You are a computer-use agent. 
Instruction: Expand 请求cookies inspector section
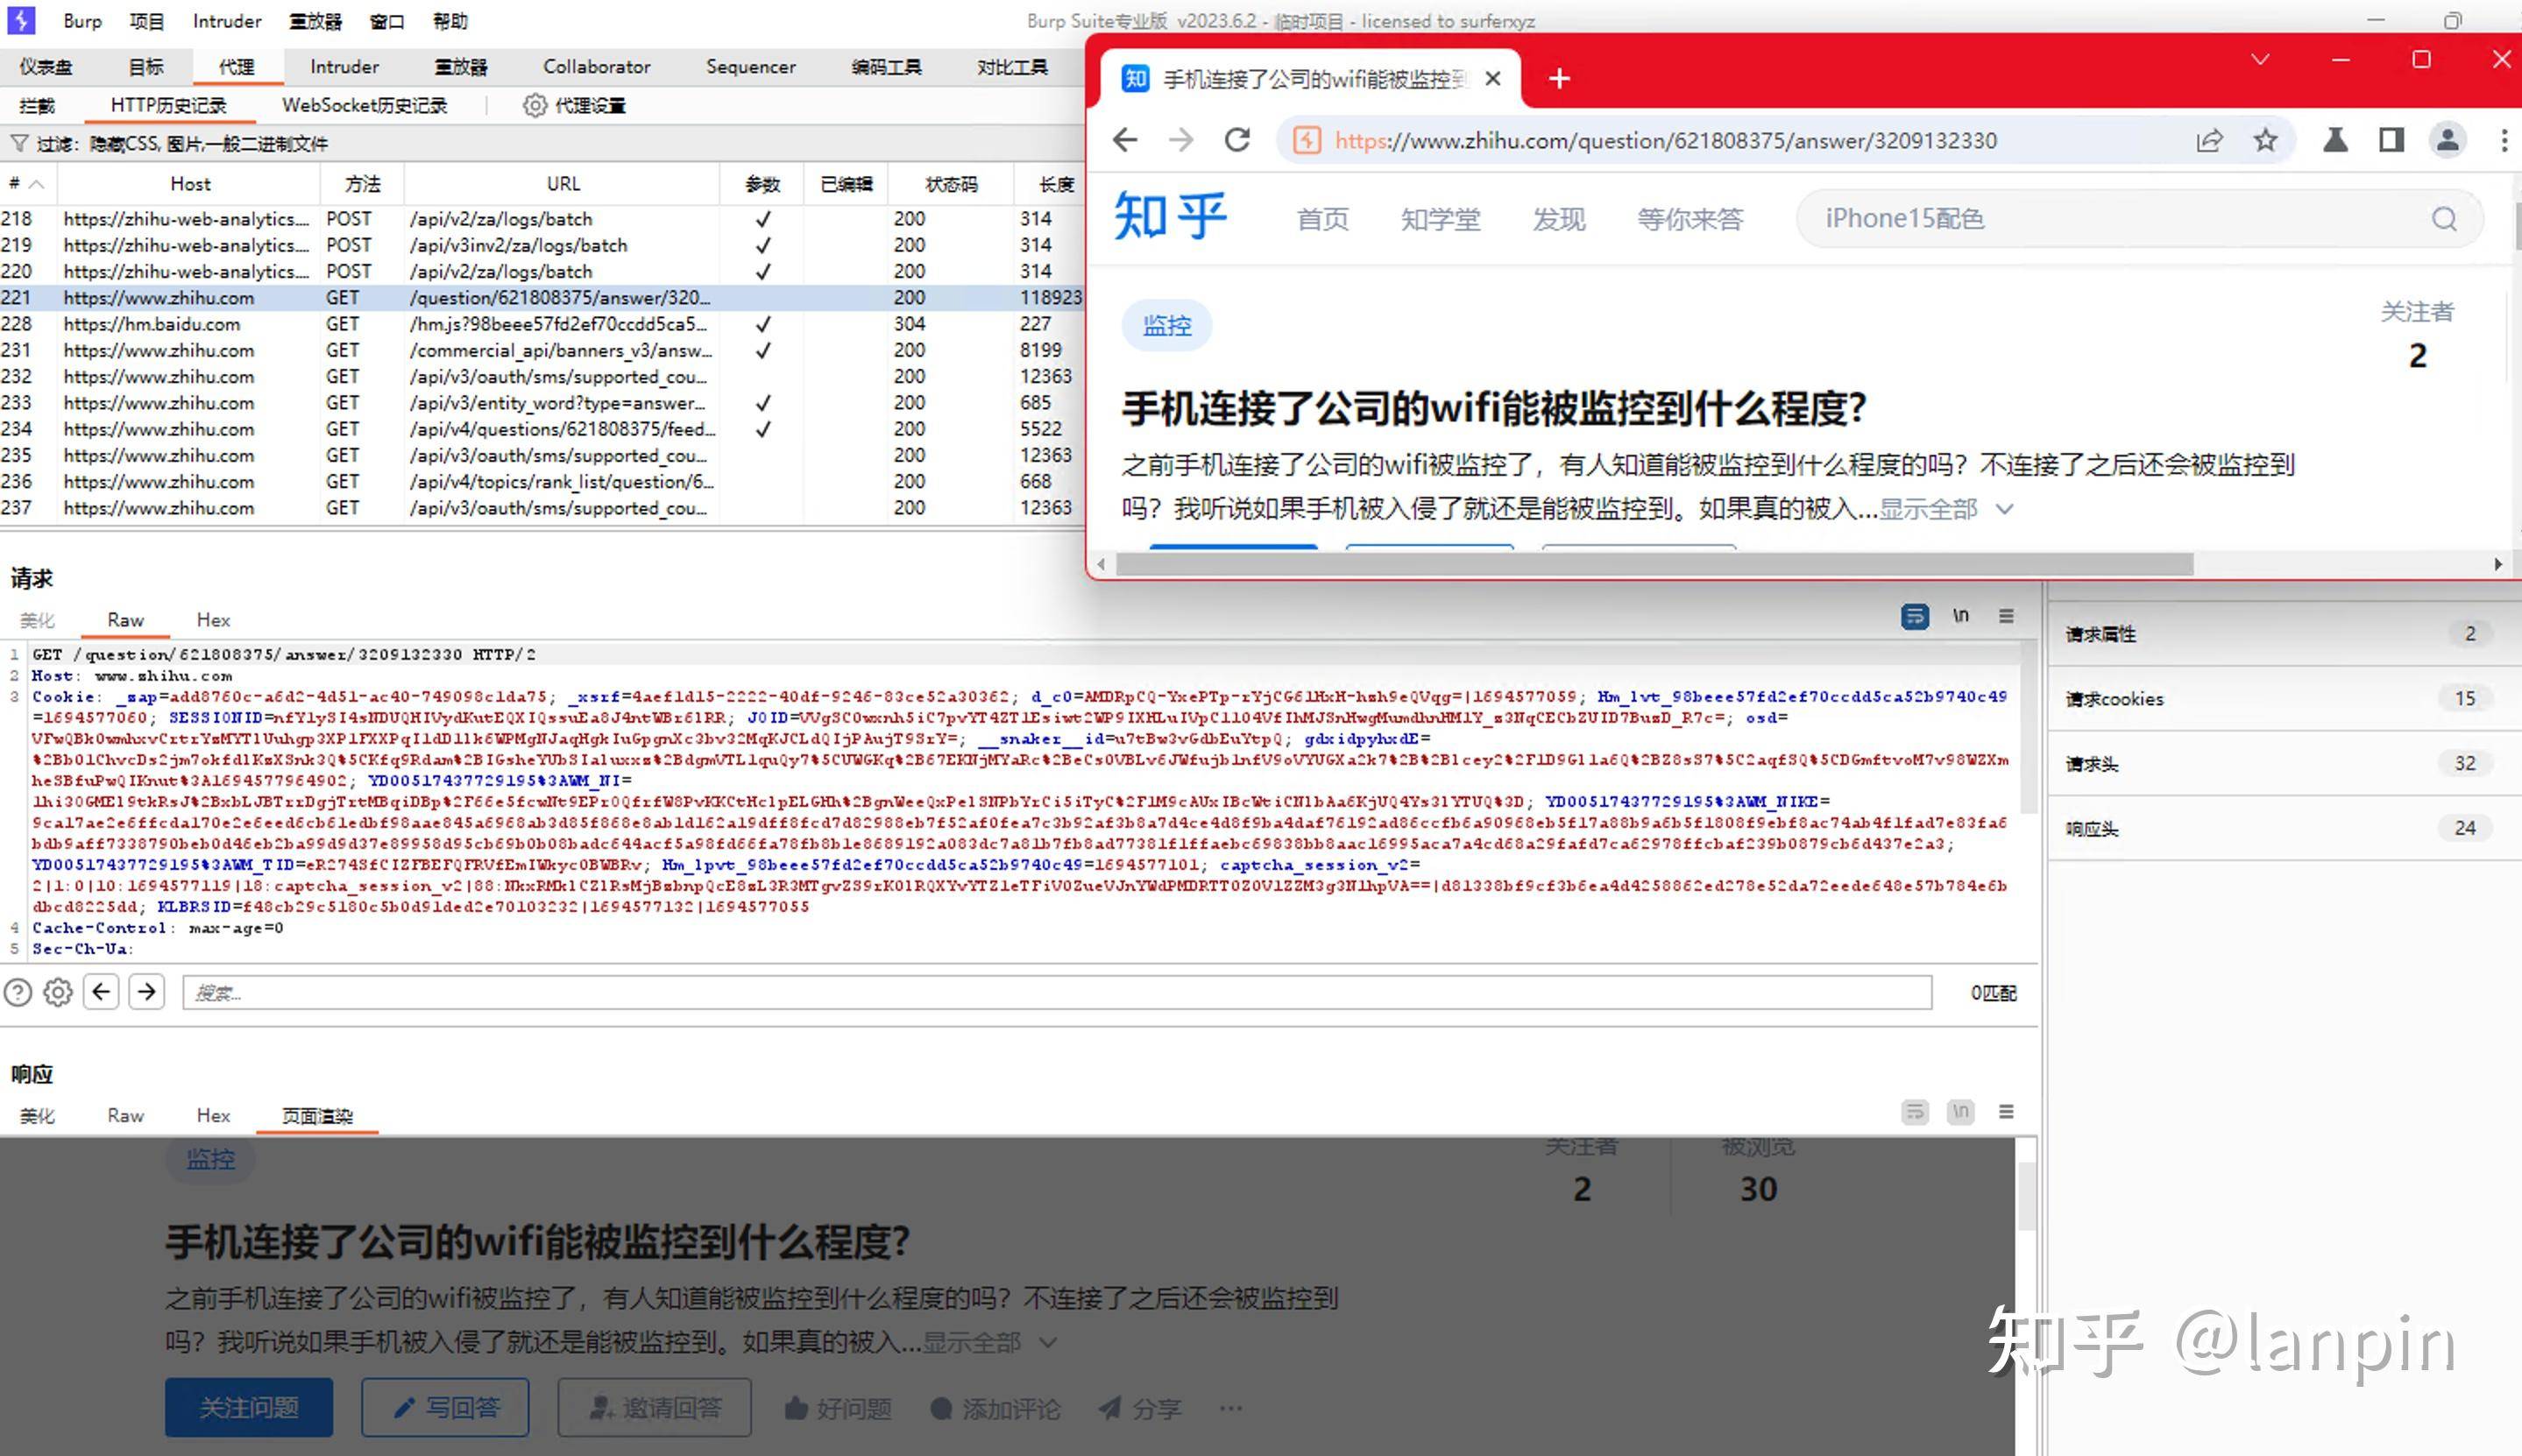point(2285,699)
